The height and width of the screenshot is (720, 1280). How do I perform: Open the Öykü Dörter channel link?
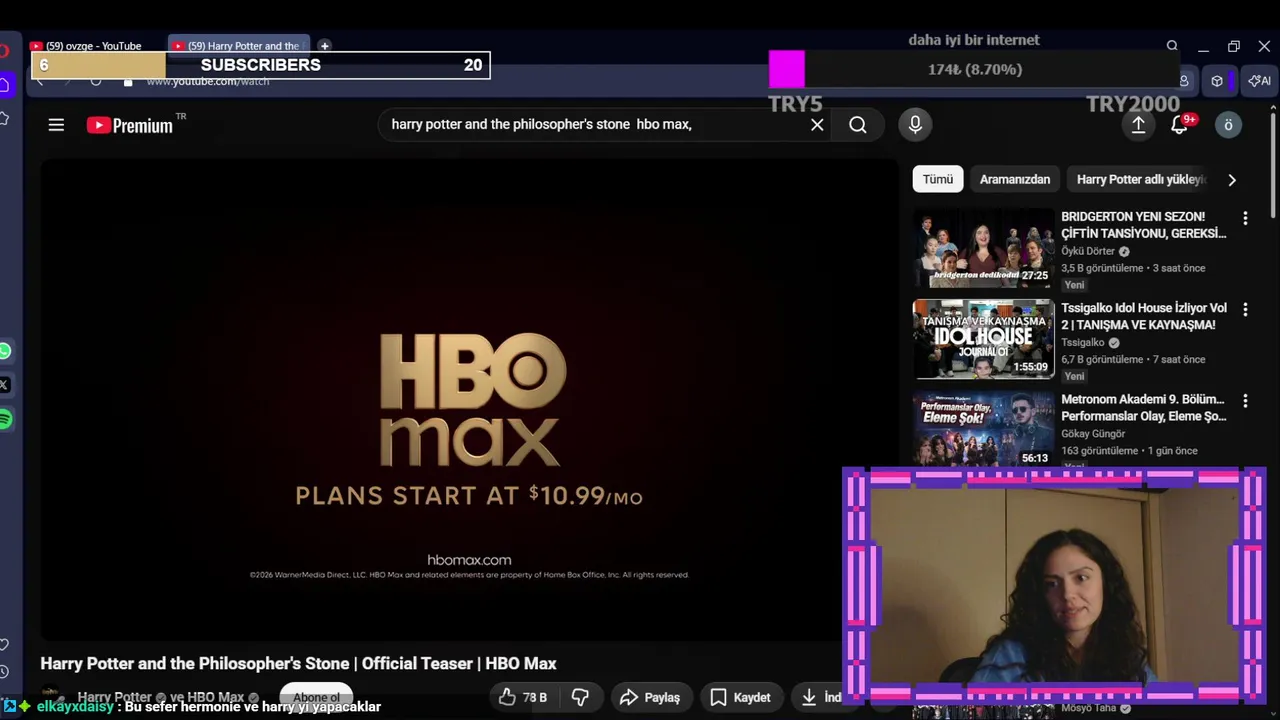1088,251
